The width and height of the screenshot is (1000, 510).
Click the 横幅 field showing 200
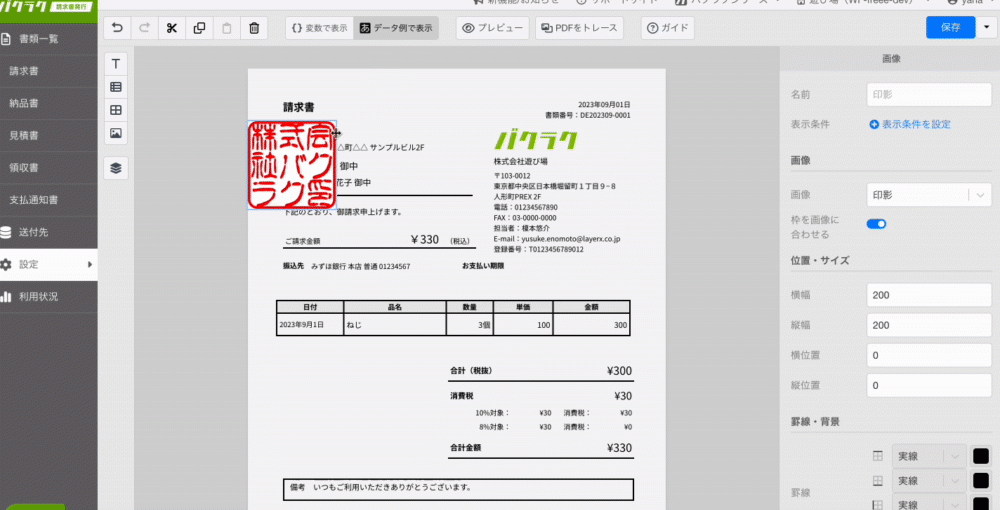[929, 295]
